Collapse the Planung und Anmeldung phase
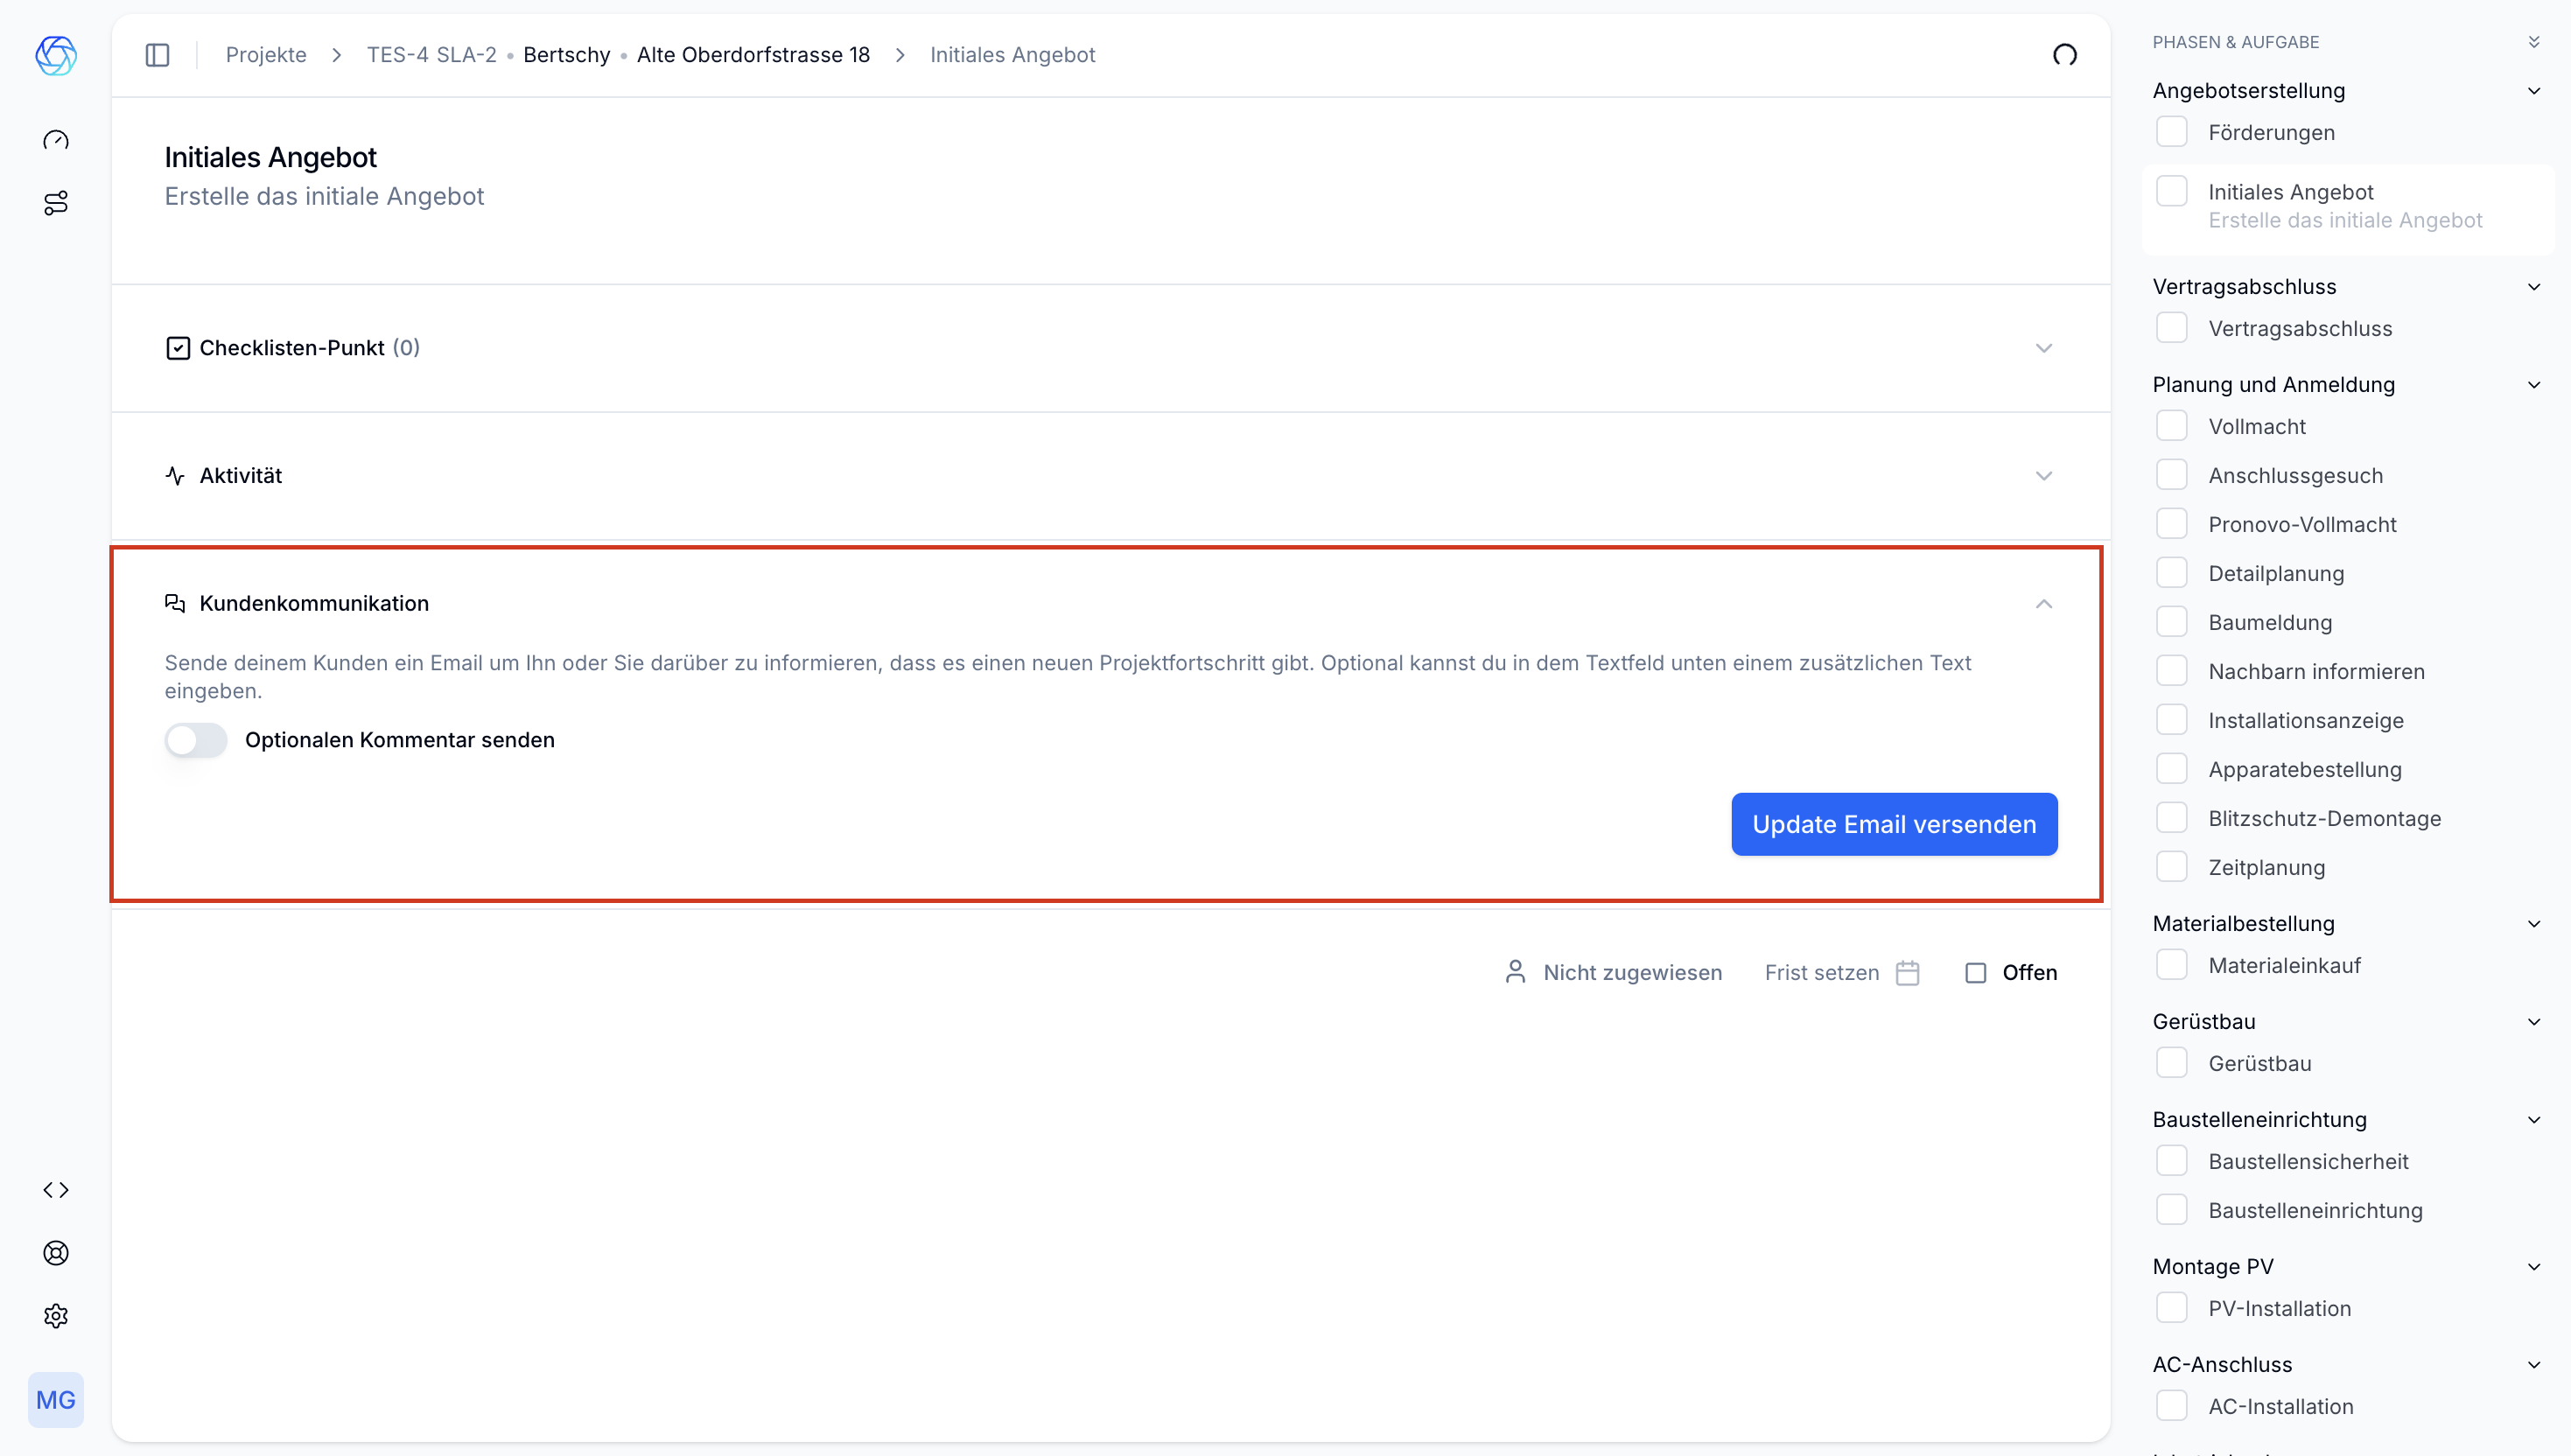This screenshot has width=2571, height=1456. coord(2533,385)
